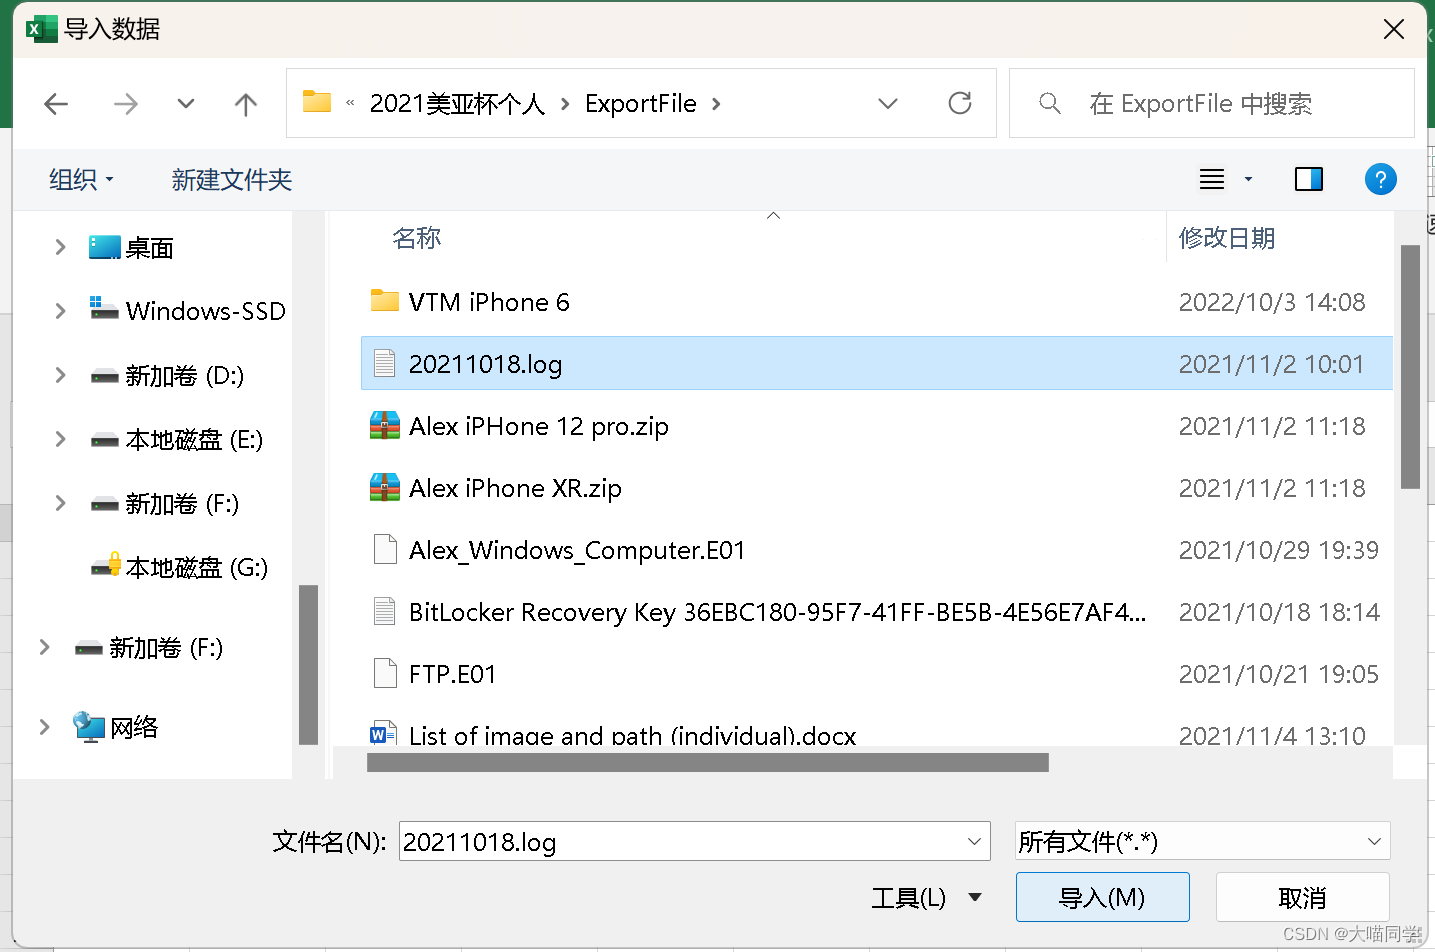Refresh the ExportFile folder view
1435x952 pixels.
(959, 102)
